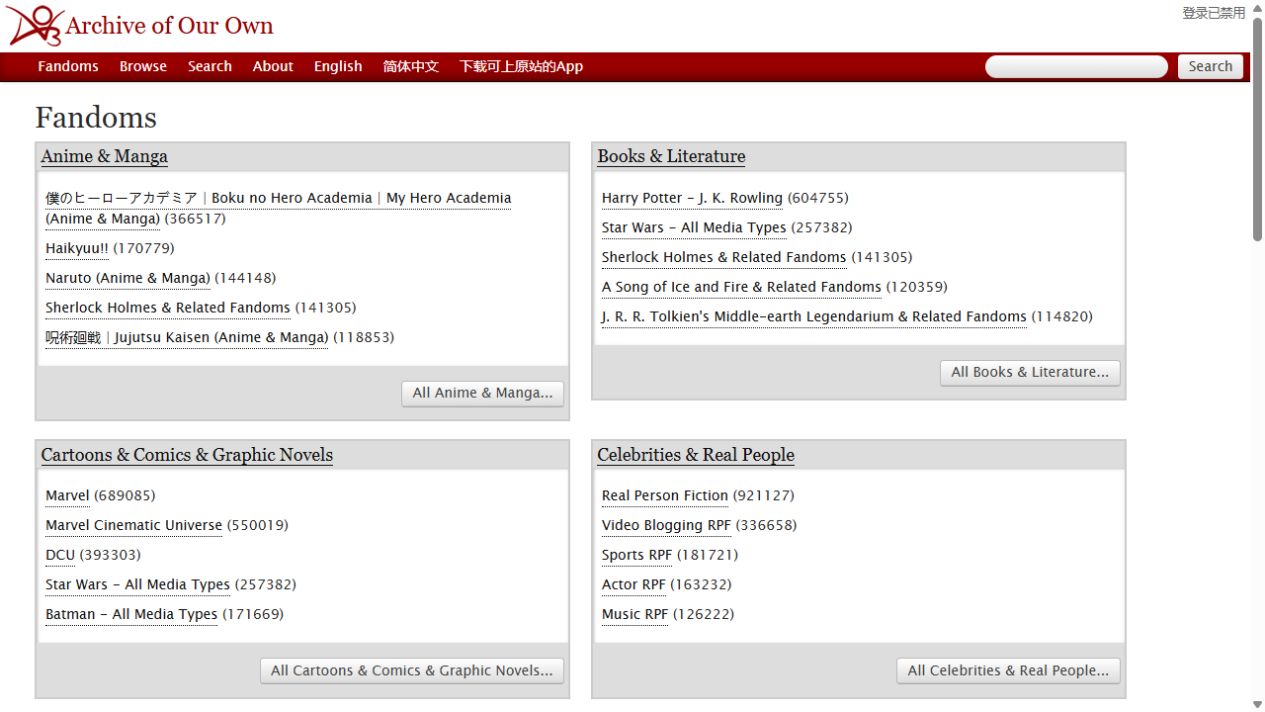The height and width of the screenshot is (712, 1265).
Task: Open Naruto (Anime & Manga) fandom
Action: (128, 278)
